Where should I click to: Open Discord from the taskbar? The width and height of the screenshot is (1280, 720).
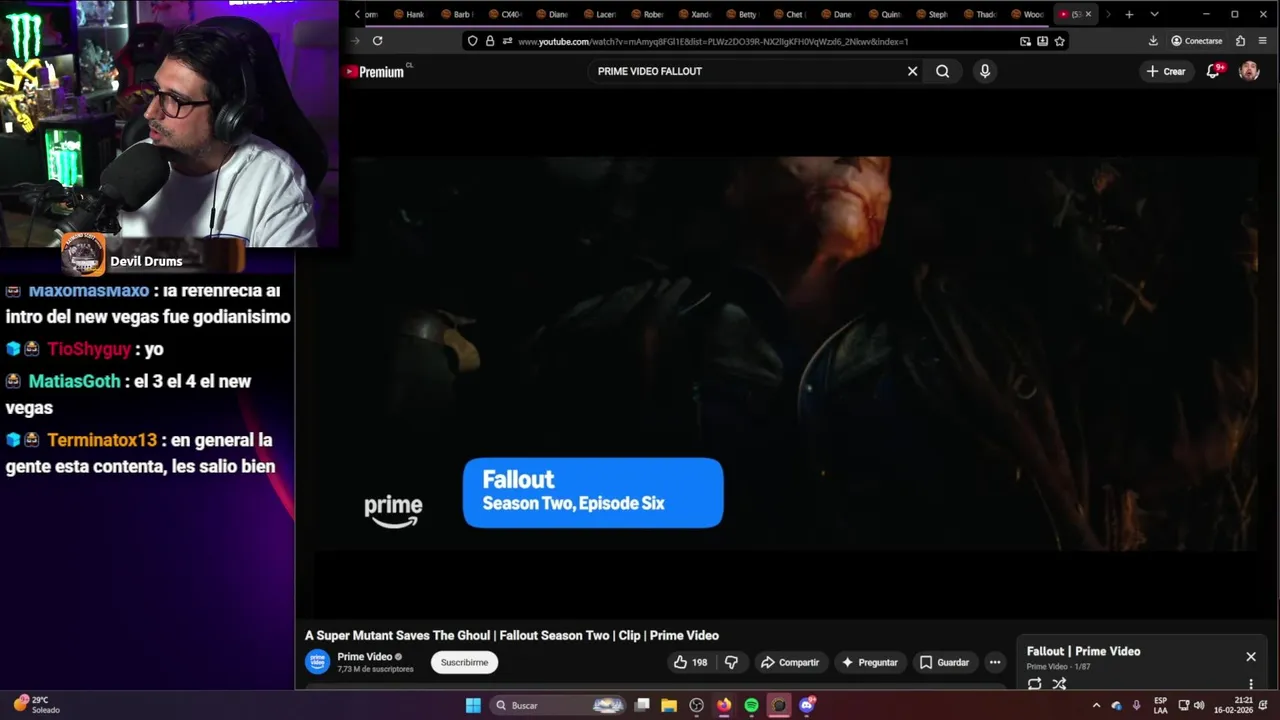click(x=807, y=705)
